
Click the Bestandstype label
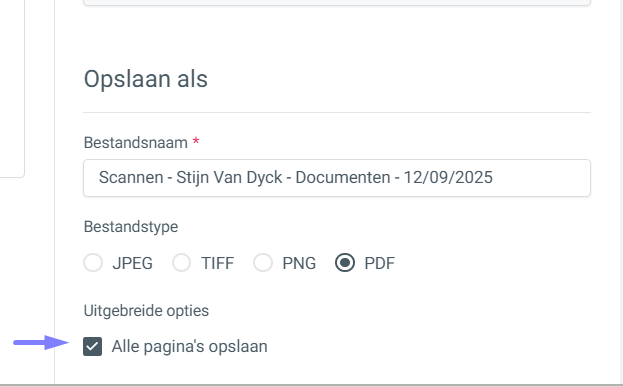131,227
